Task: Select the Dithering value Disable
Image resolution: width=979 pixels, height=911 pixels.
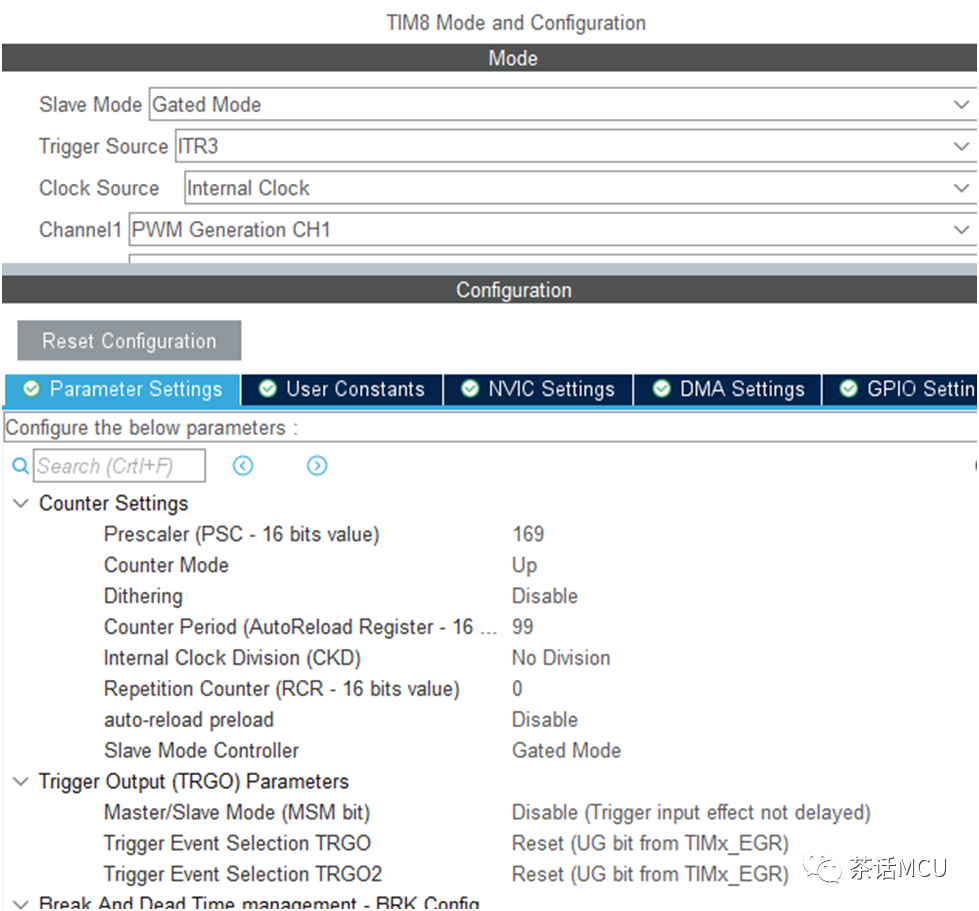Action: tap(545, 596)
